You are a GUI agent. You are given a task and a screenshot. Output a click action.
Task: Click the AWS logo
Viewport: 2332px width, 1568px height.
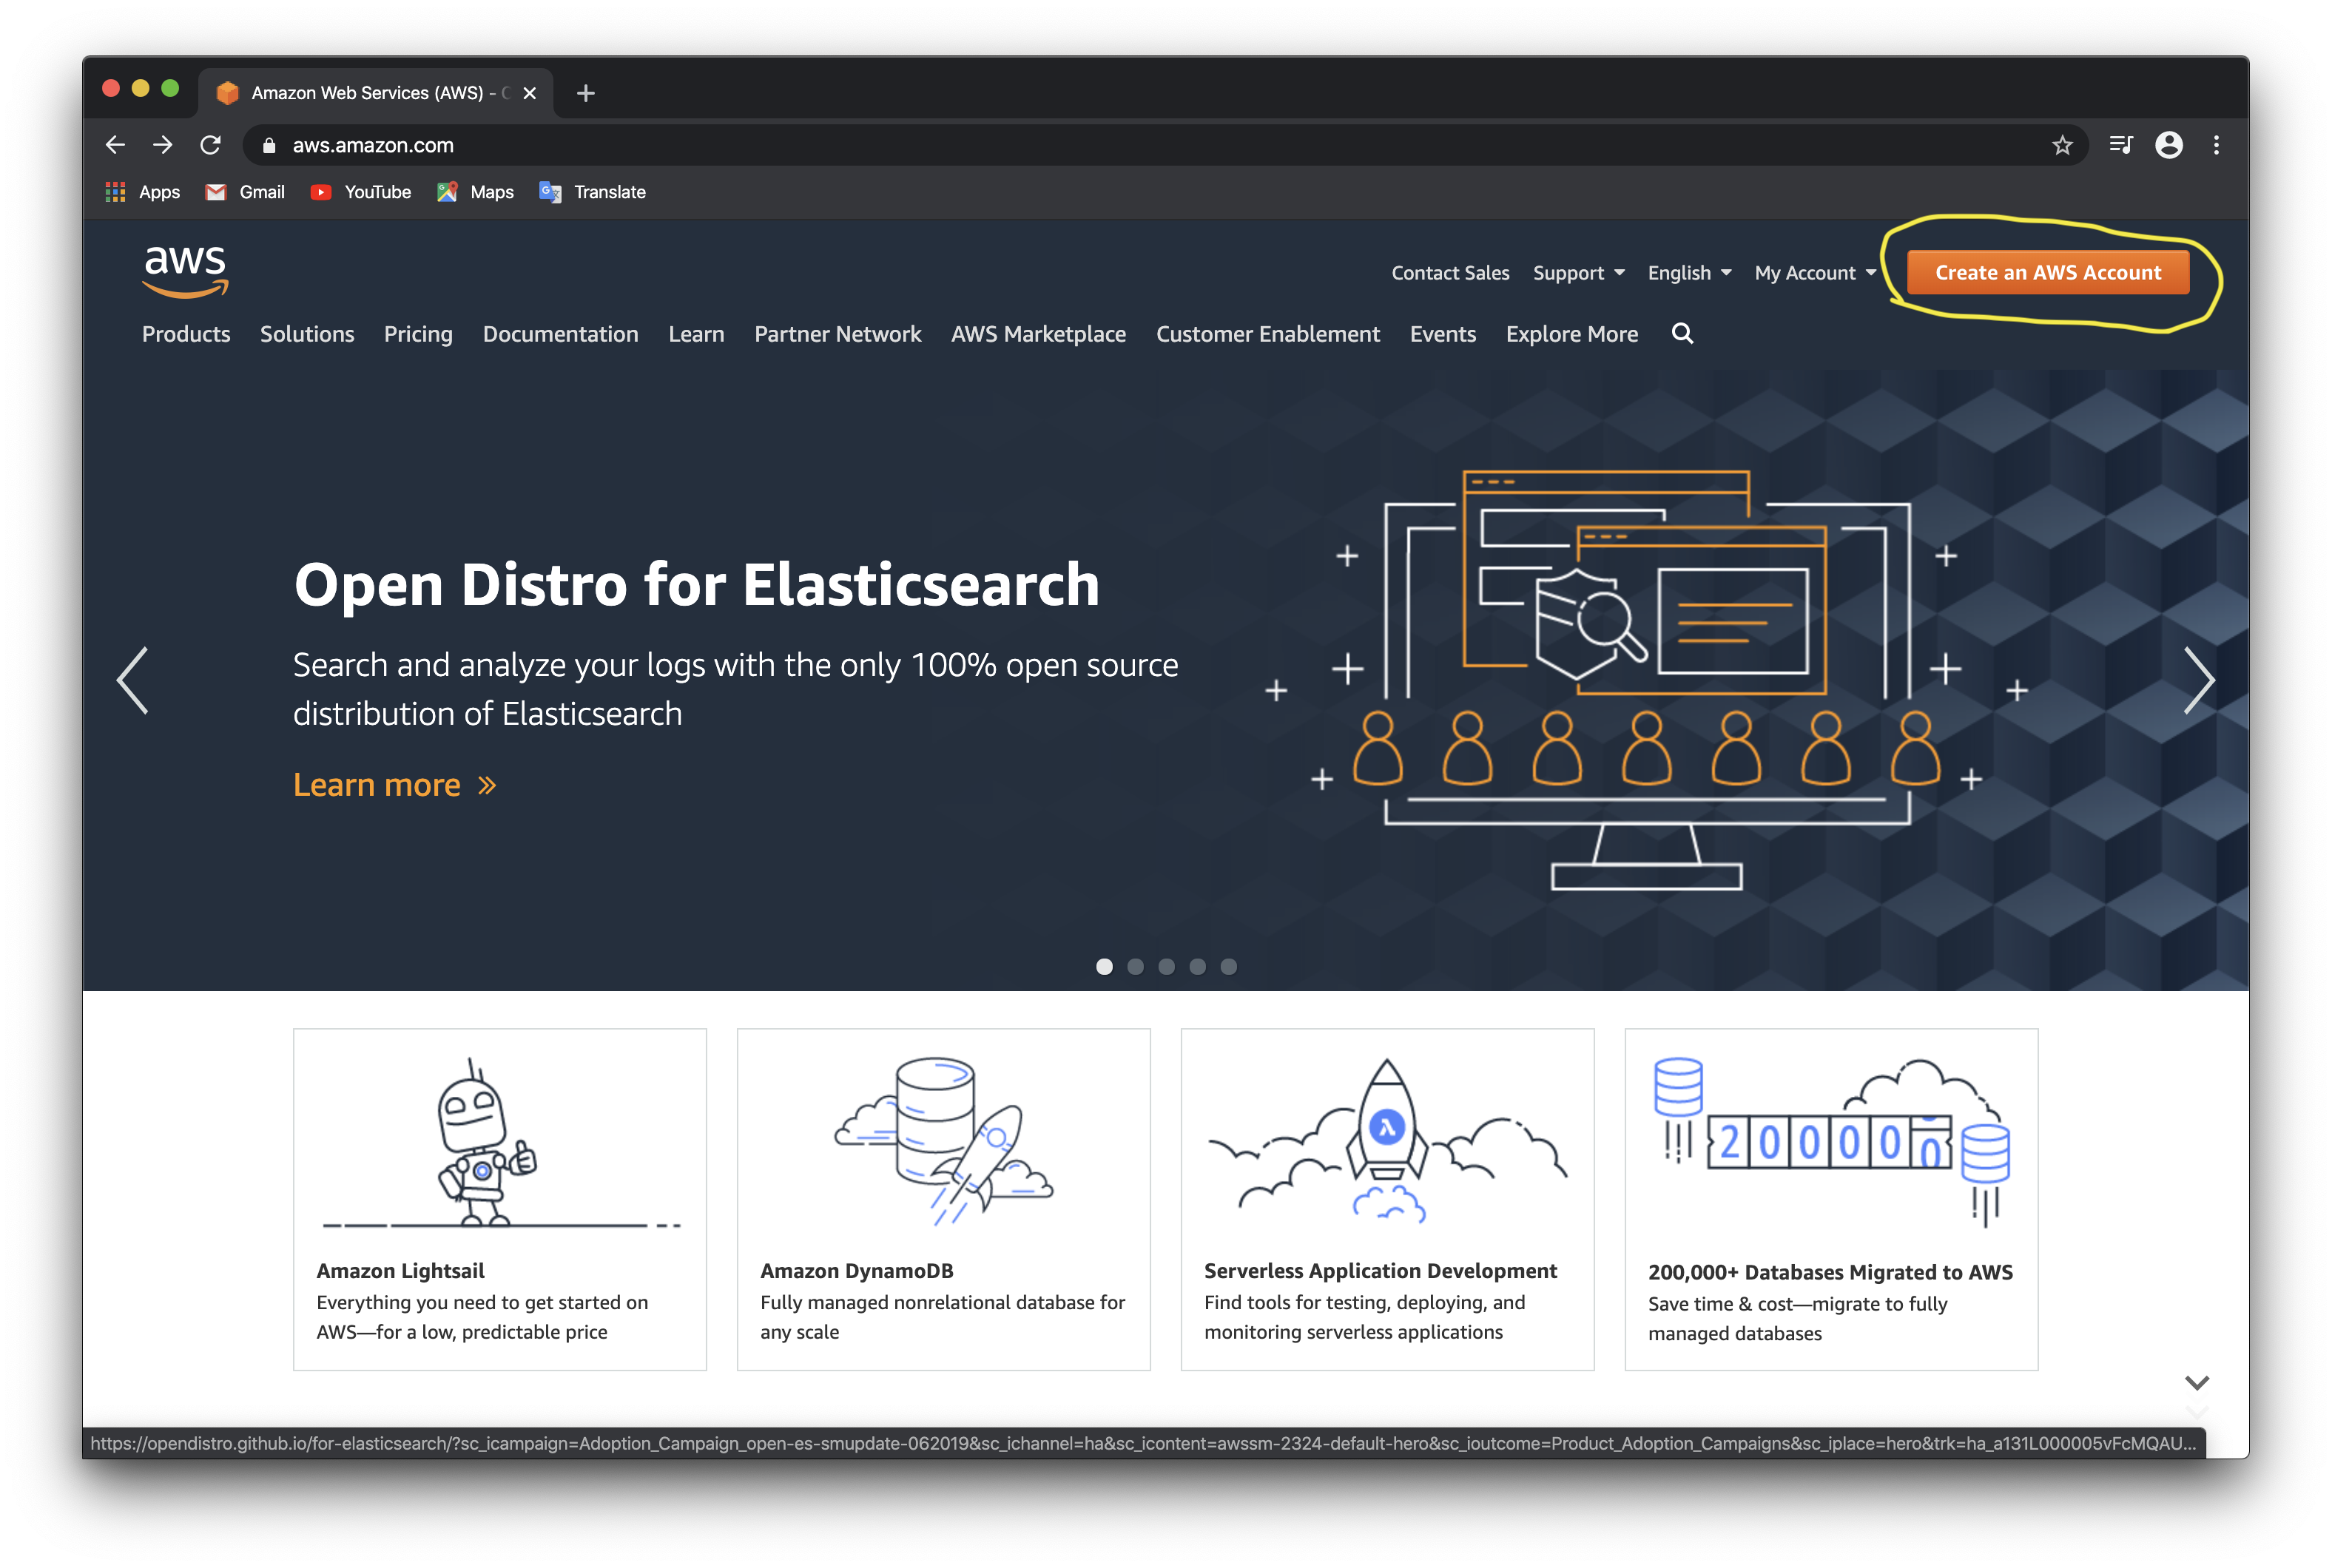(x=186, y=271)
